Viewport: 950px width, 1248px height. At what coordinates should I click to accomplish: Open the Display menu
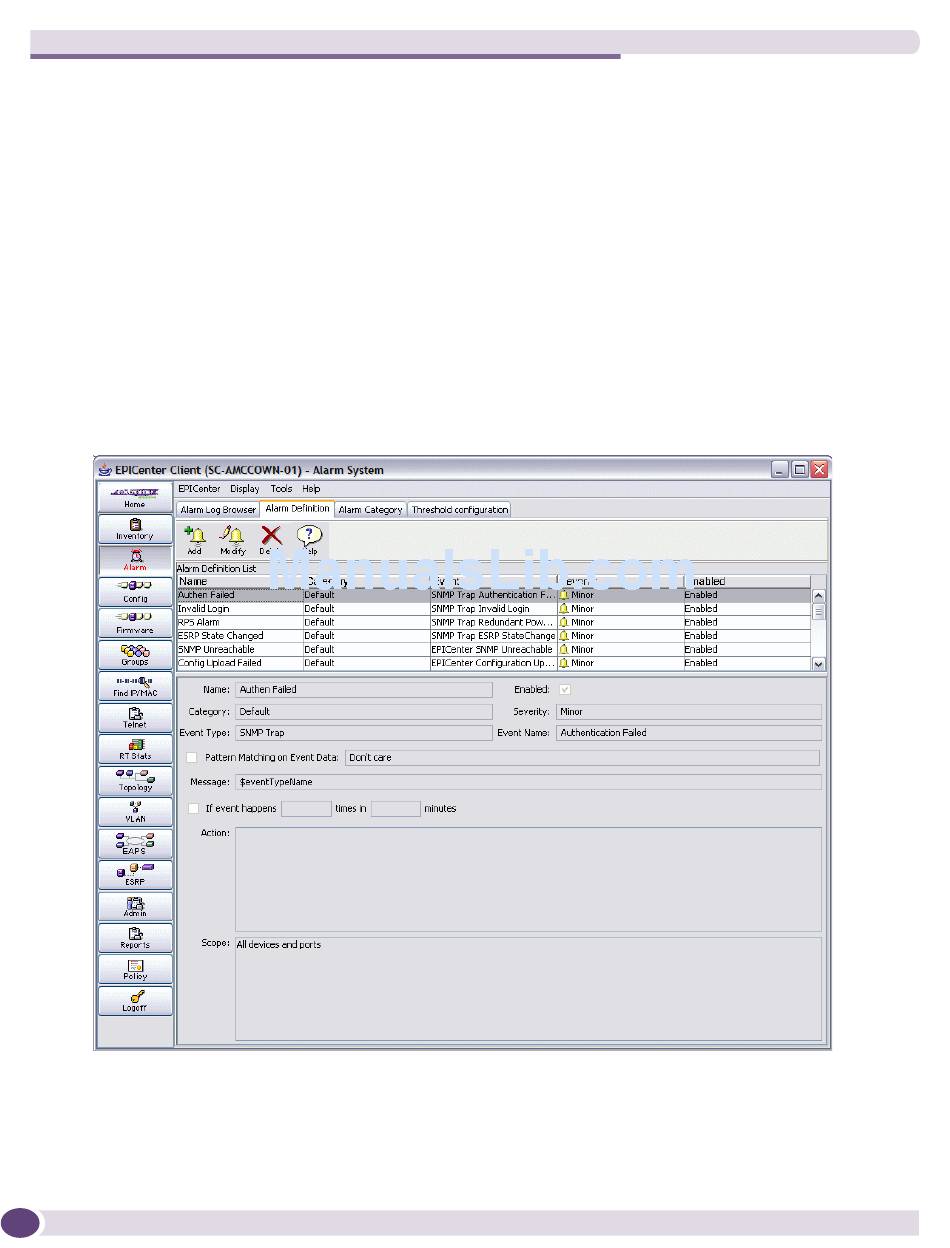tap(245, 489)
